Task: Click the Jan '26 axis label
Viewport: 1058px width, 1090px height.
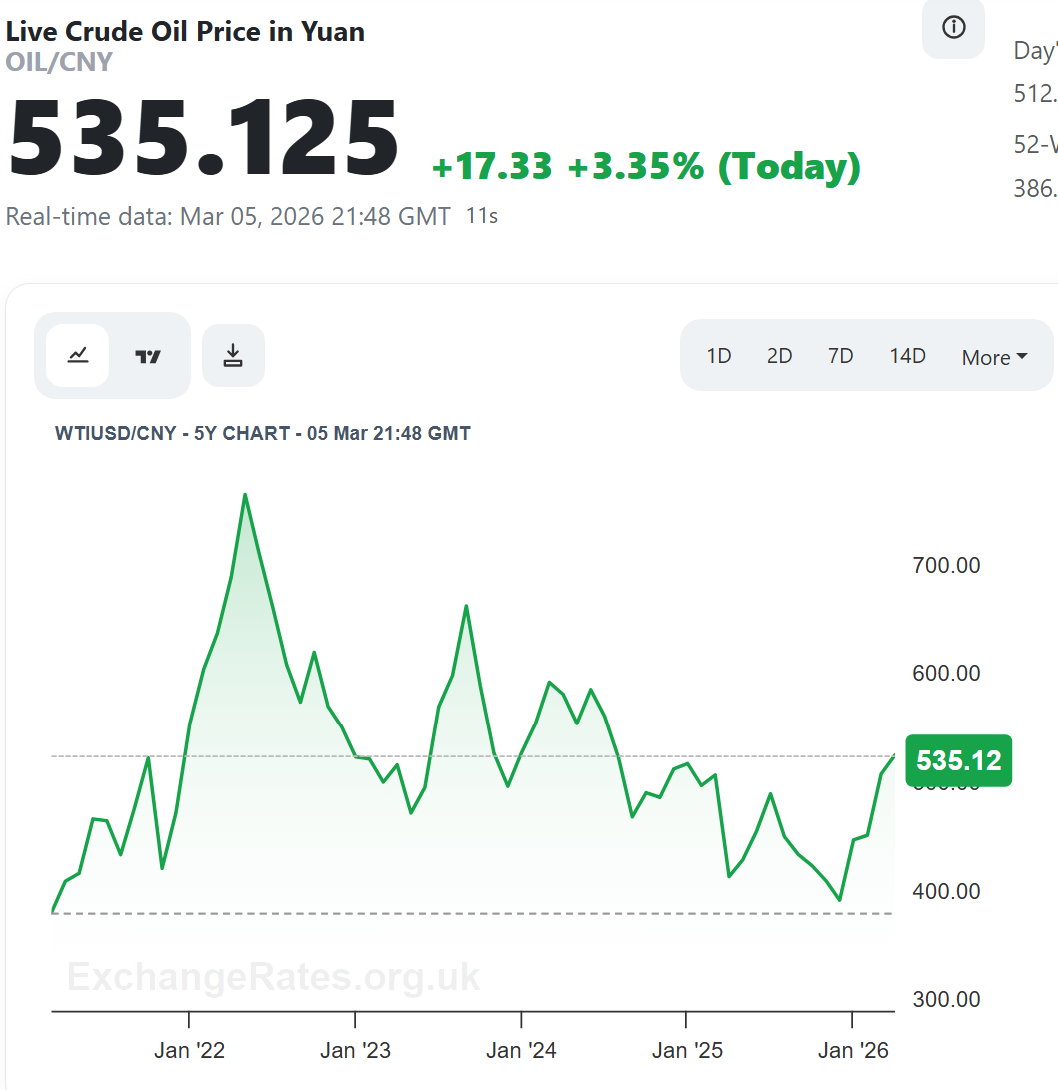Action: 853,1050
